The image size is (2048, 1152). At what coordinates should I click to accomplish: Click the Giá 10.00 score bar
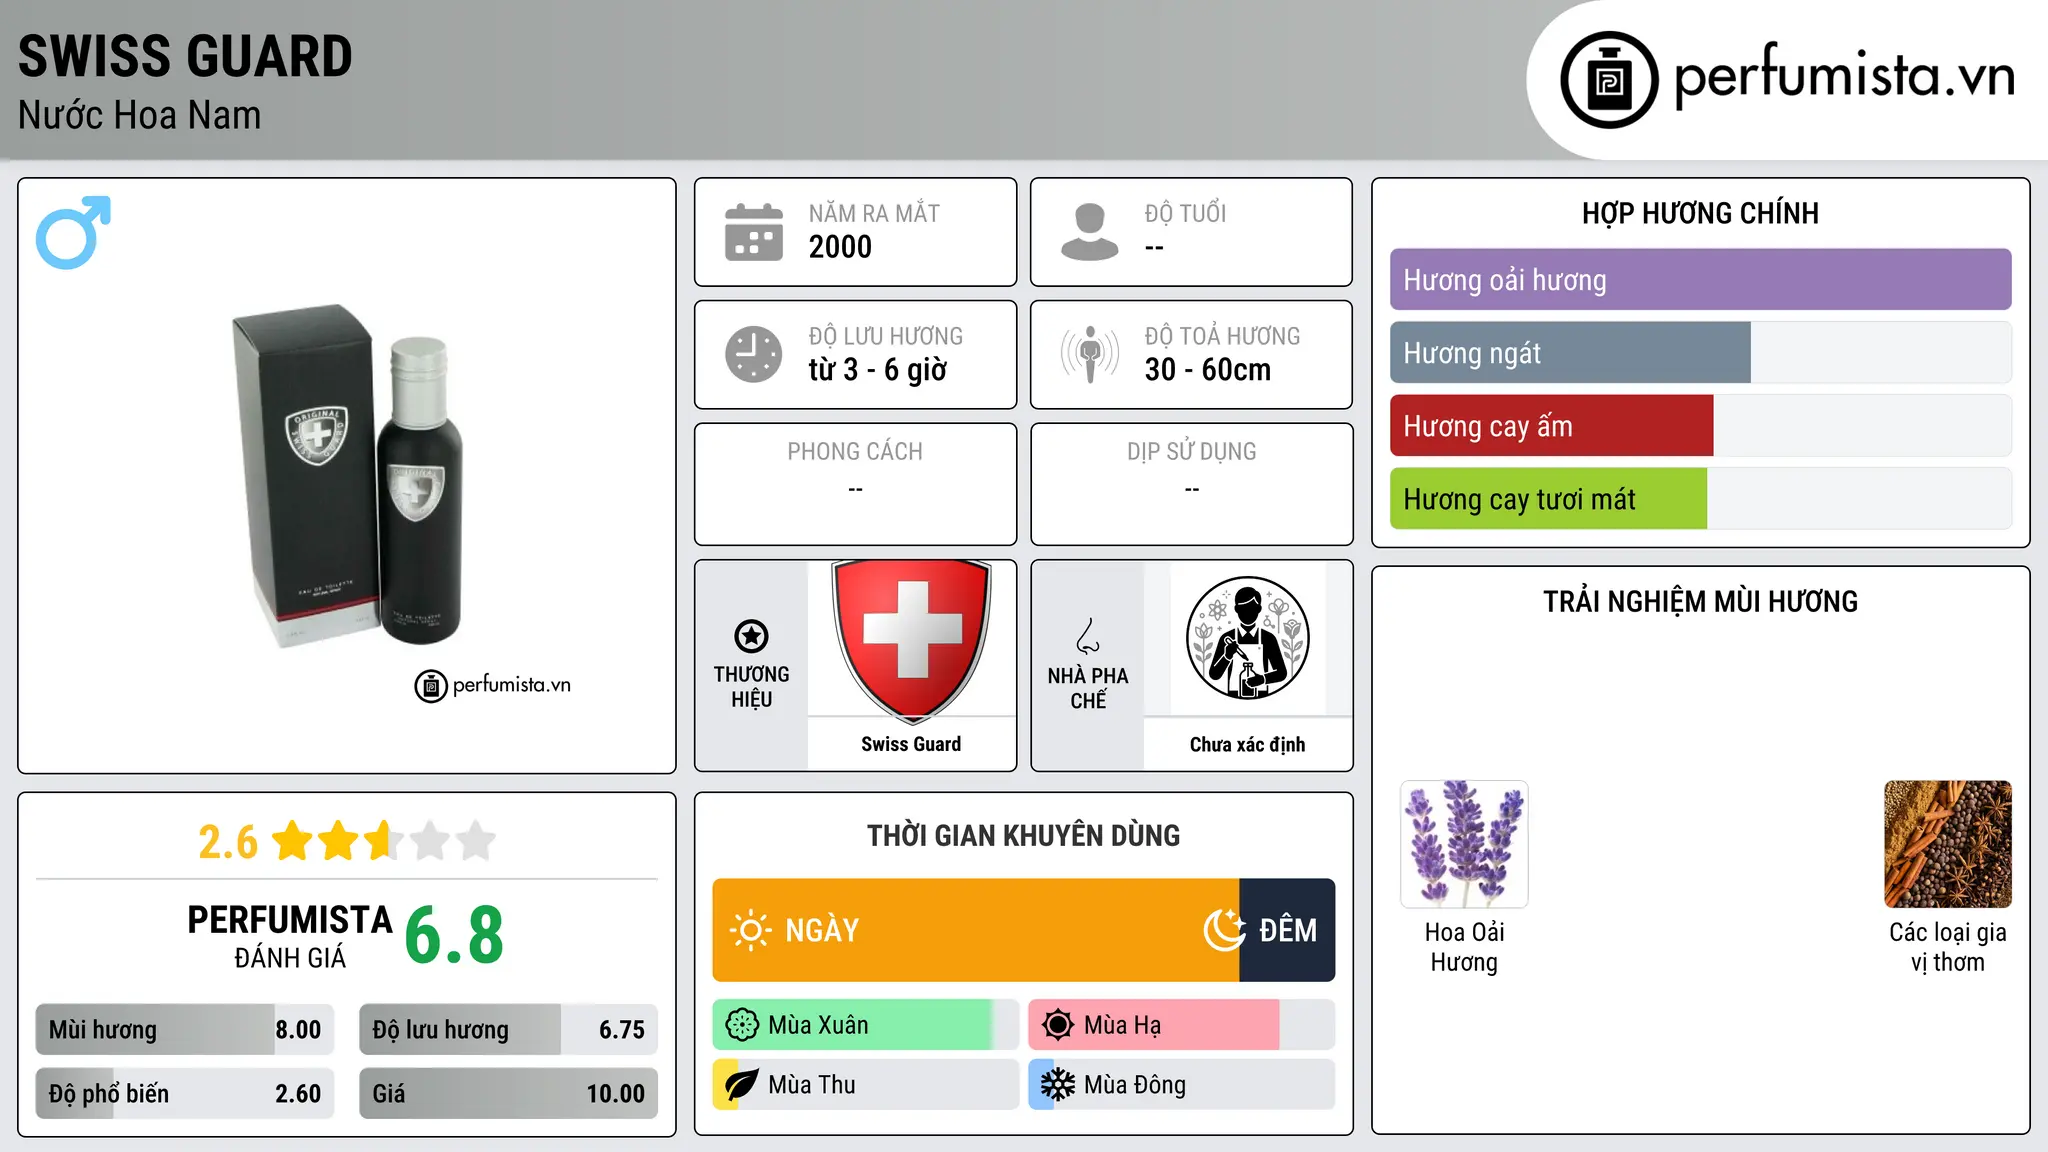click(509, 1094)
